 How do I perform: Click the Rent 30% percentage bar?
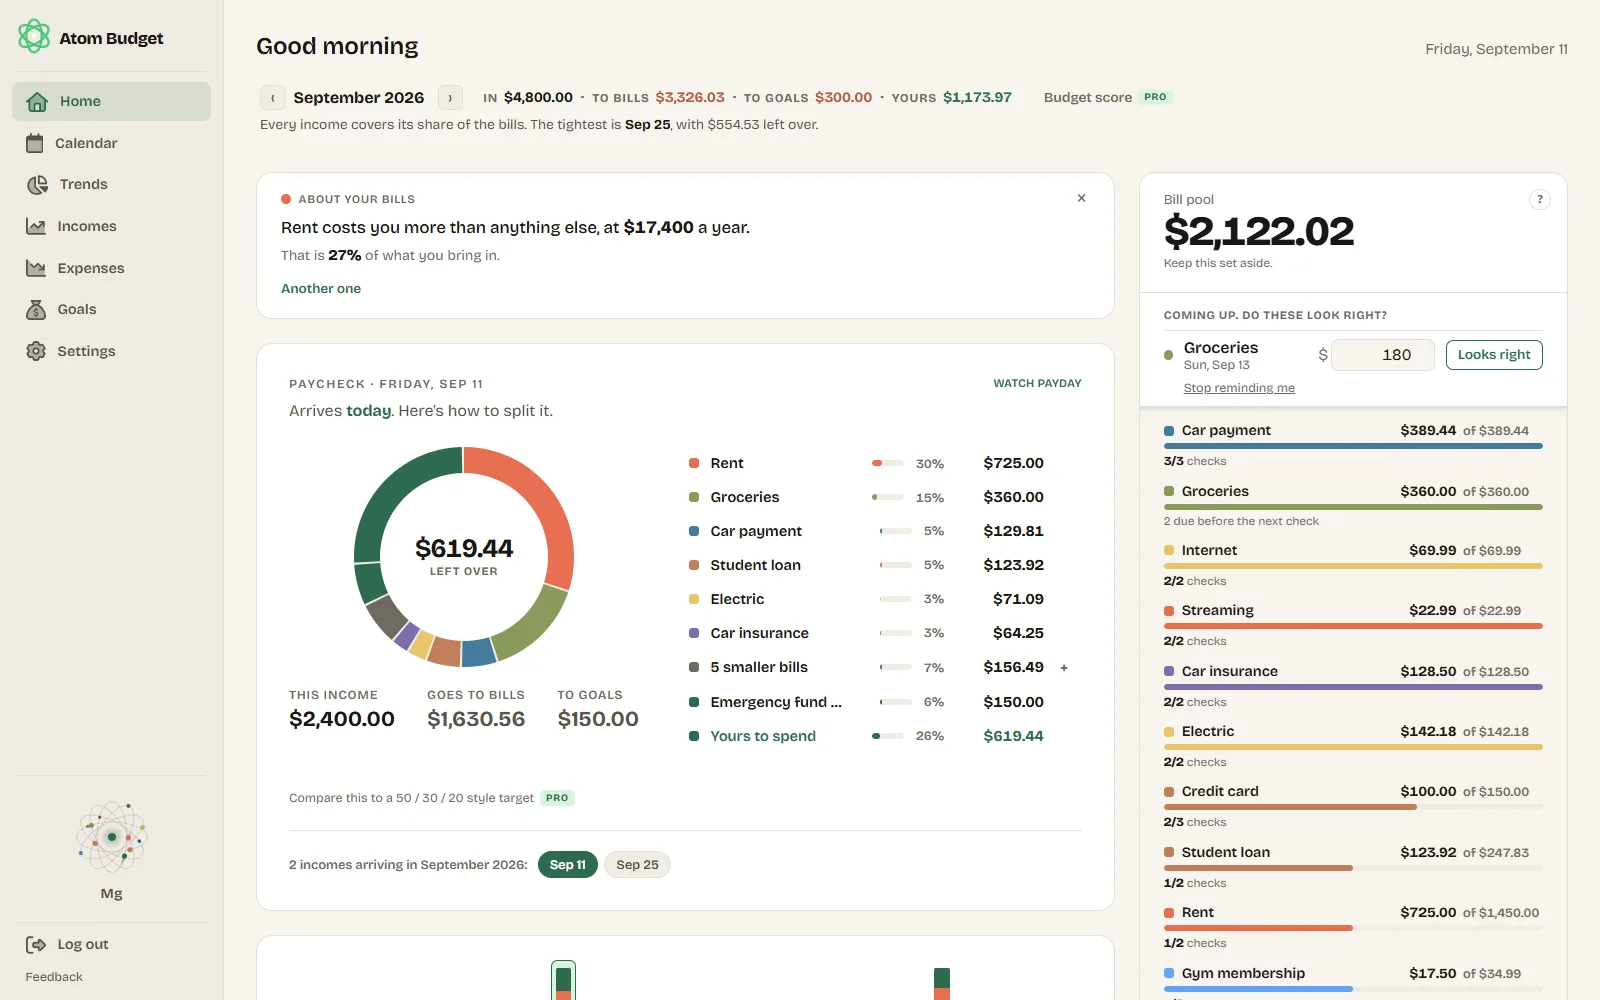[888, 463]
